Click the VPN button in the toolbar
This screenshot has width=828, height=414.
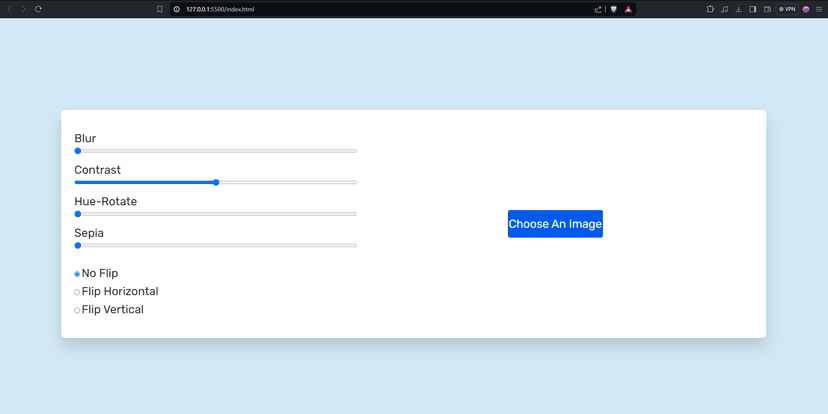tap(787, 9)
